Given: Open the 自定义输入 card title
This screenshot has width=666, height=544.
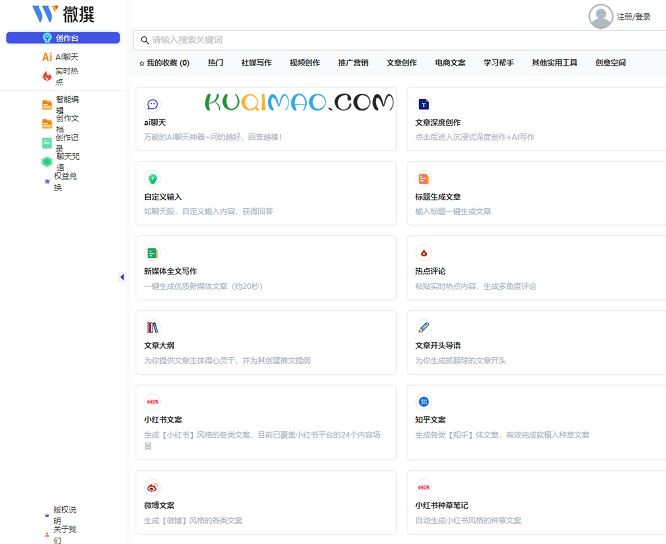Looking at the screenshot, I should (x=163, y=197).
